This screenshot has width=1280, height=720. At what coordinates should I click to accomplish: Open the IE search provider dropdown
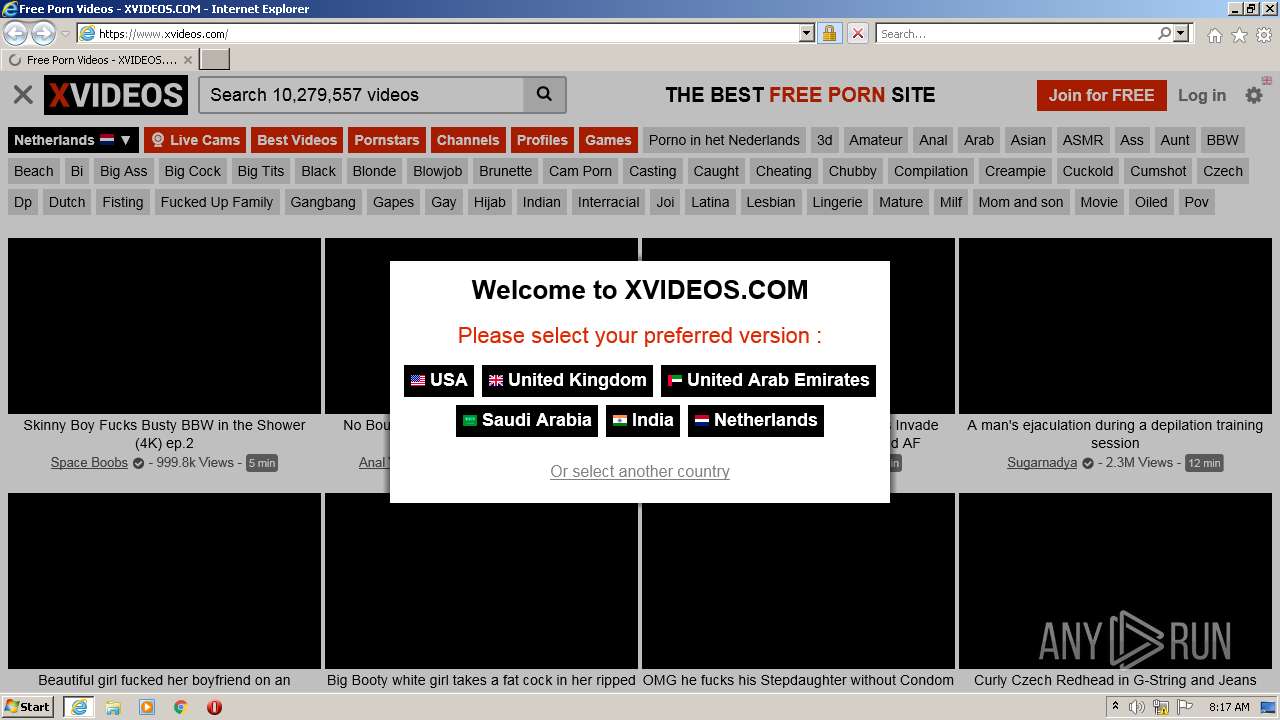coord(1181,33)
